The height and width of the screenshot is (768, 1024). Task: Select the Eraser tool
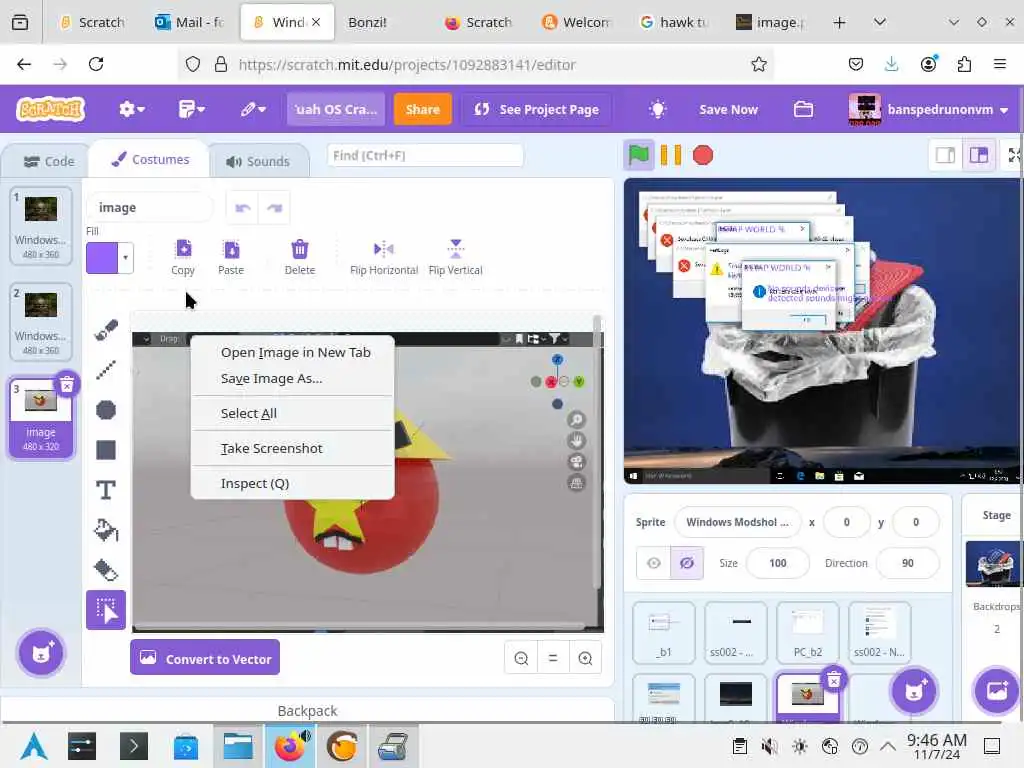[106, 570]
